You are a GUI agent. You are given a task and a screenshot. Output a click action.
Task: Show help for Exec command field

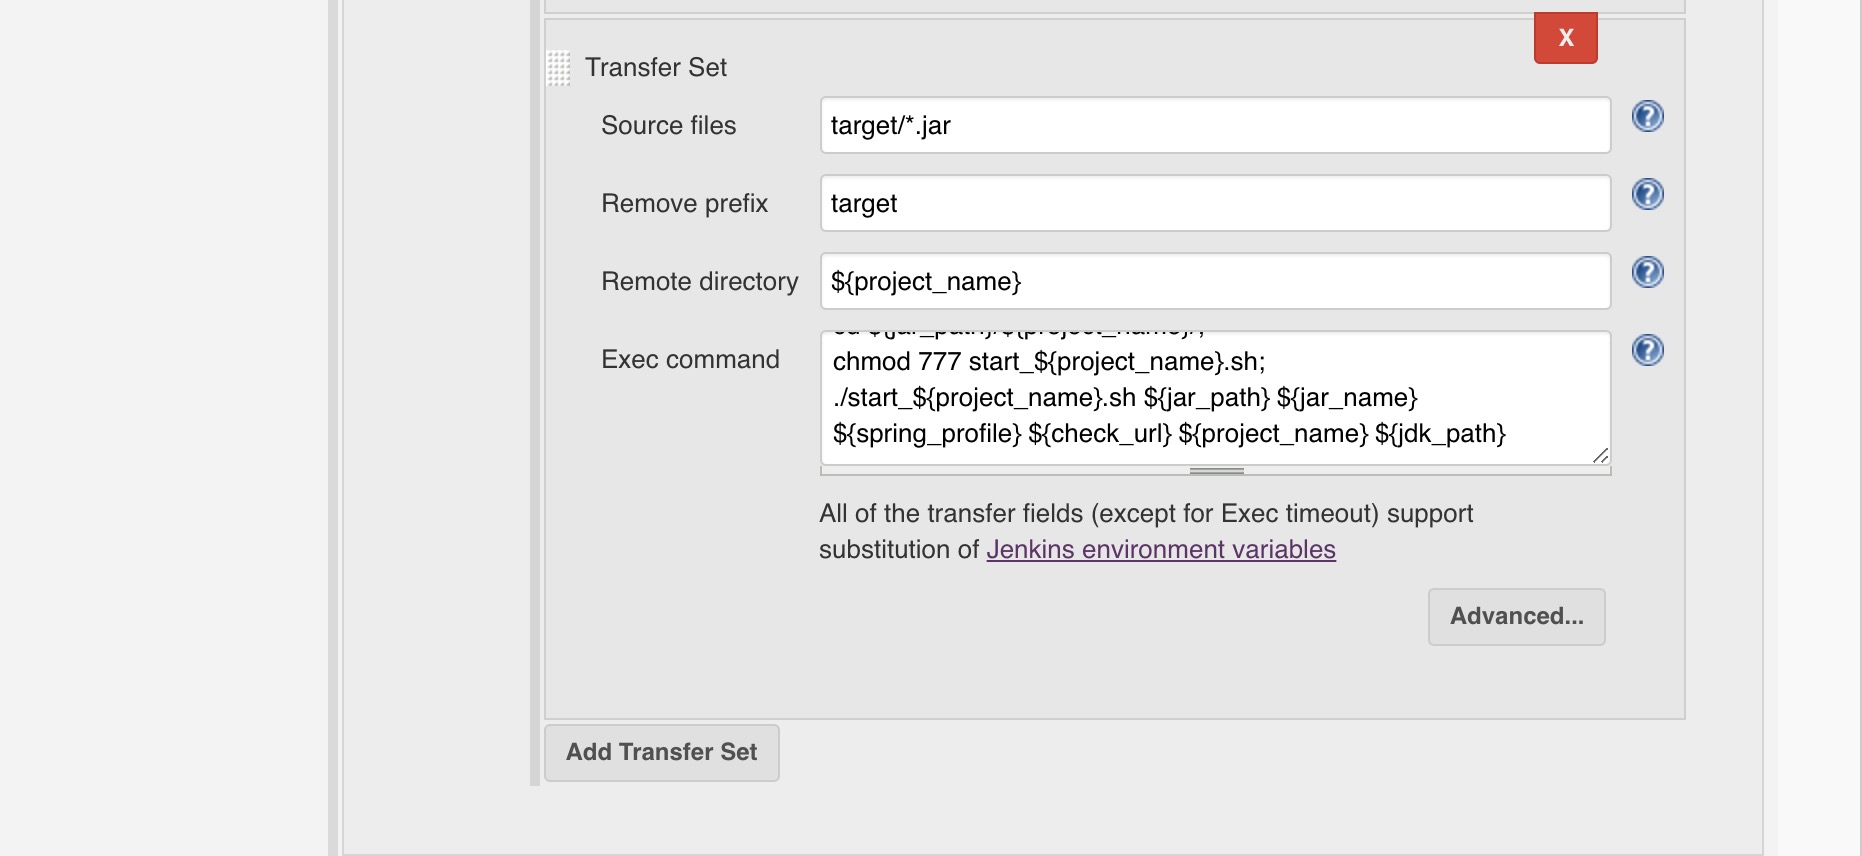tap(1647, 350)
